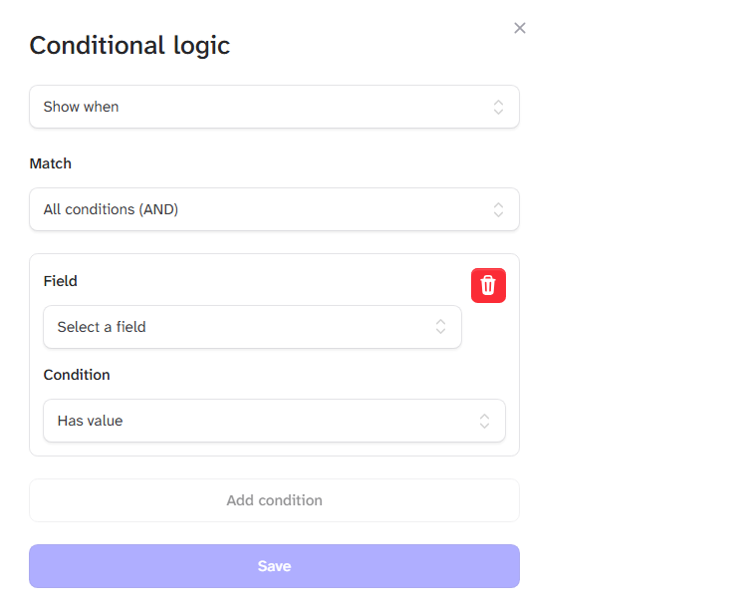Click the chevron arrows on Has value
Screen dimensions: 756x611
(484, 421)
